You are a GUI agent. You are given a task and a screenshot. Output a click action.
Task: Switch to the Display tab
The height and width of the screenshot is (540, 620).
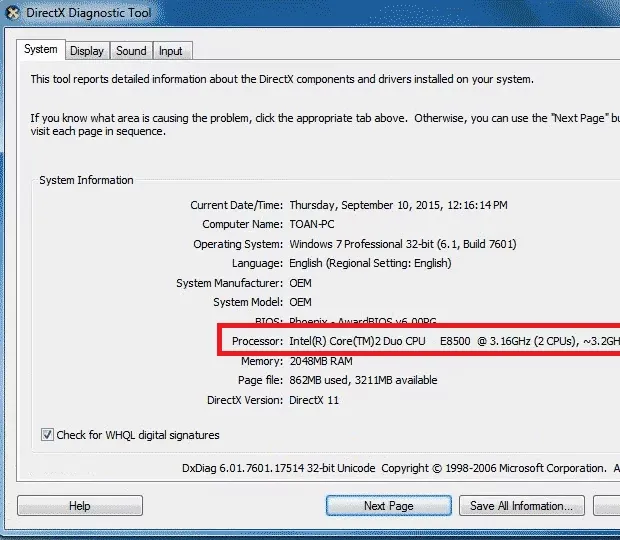click(87, 51)
